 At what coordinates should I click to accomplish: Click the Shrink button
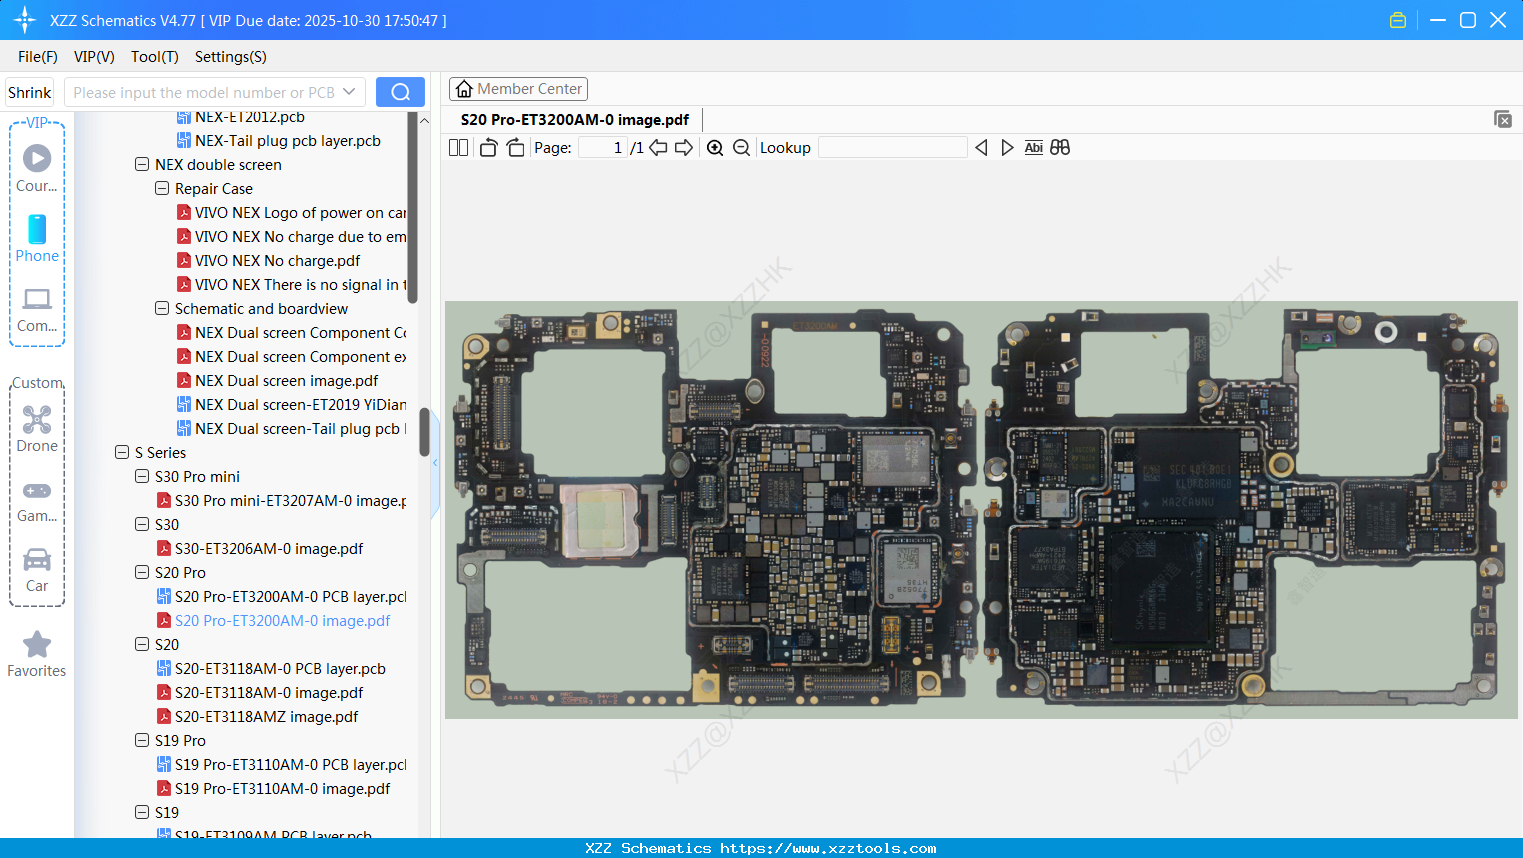(29, 92)
